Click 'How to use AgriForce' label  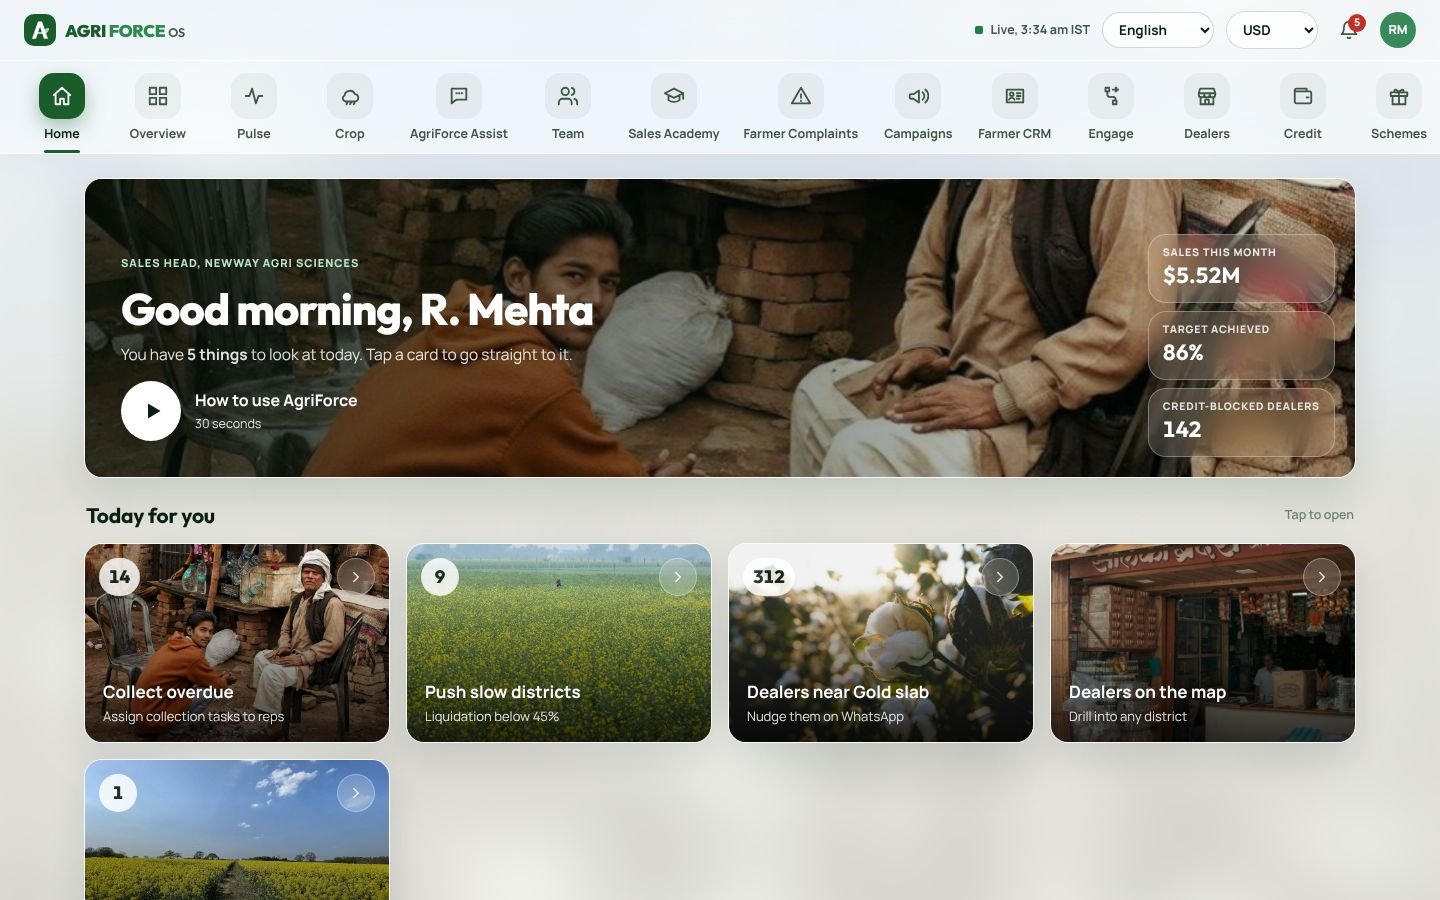pyautogui.click(x=276, y=400)
